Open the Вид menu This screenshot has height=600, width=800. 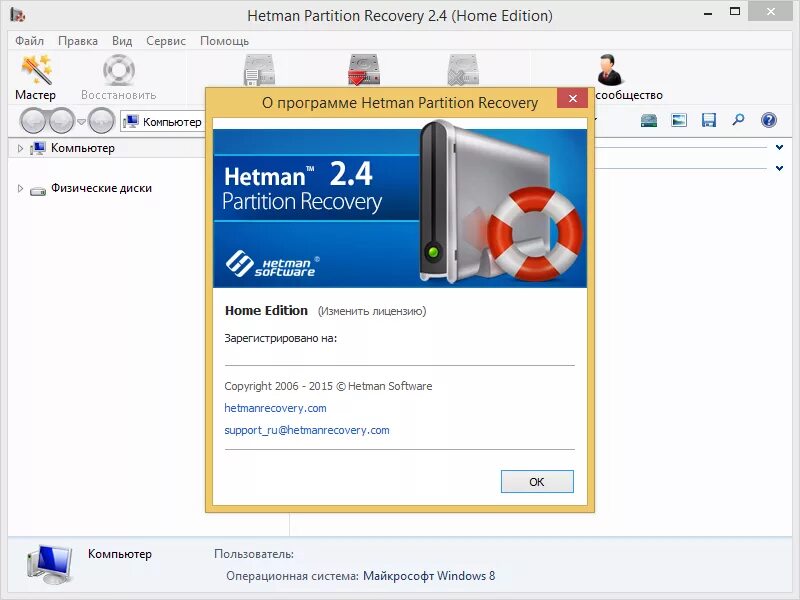[x=122, y=41]
